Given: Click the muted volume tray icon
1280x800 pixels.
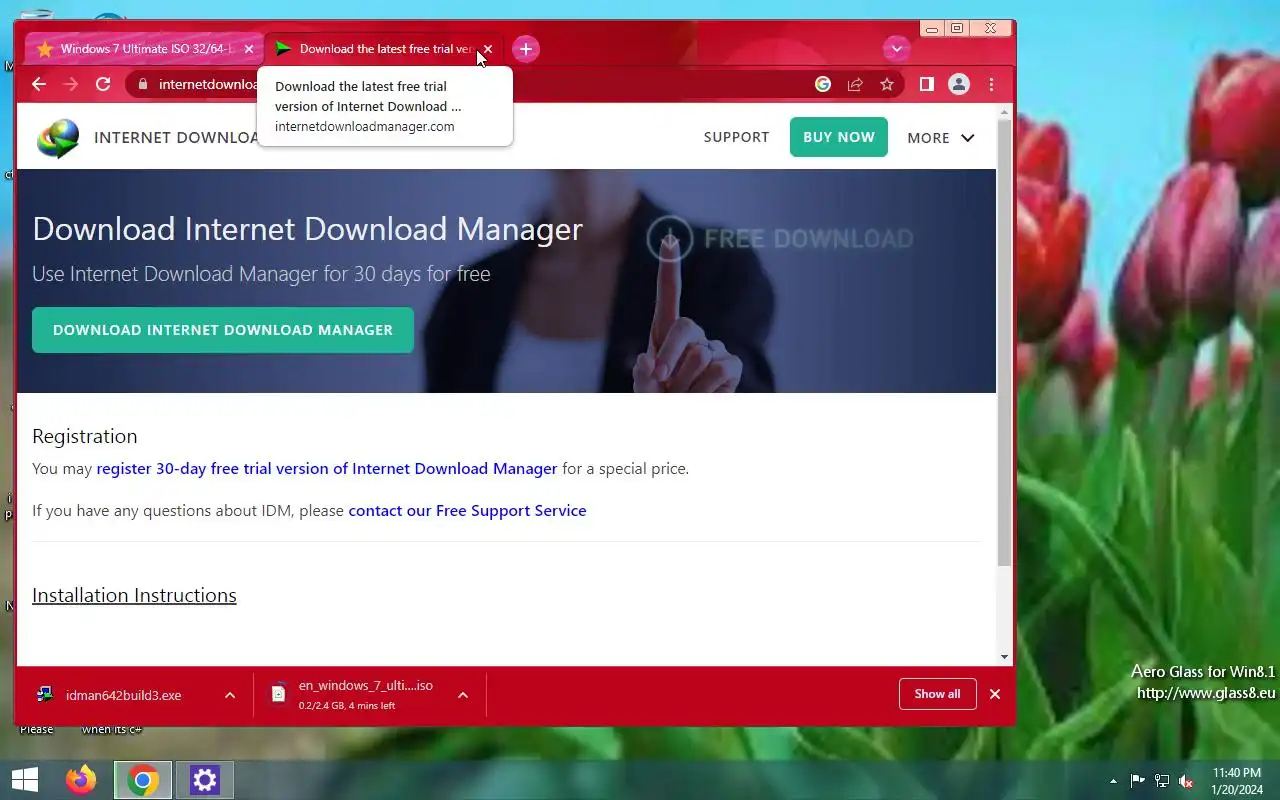Looking at the screenshot, I should pos(1186,781).
